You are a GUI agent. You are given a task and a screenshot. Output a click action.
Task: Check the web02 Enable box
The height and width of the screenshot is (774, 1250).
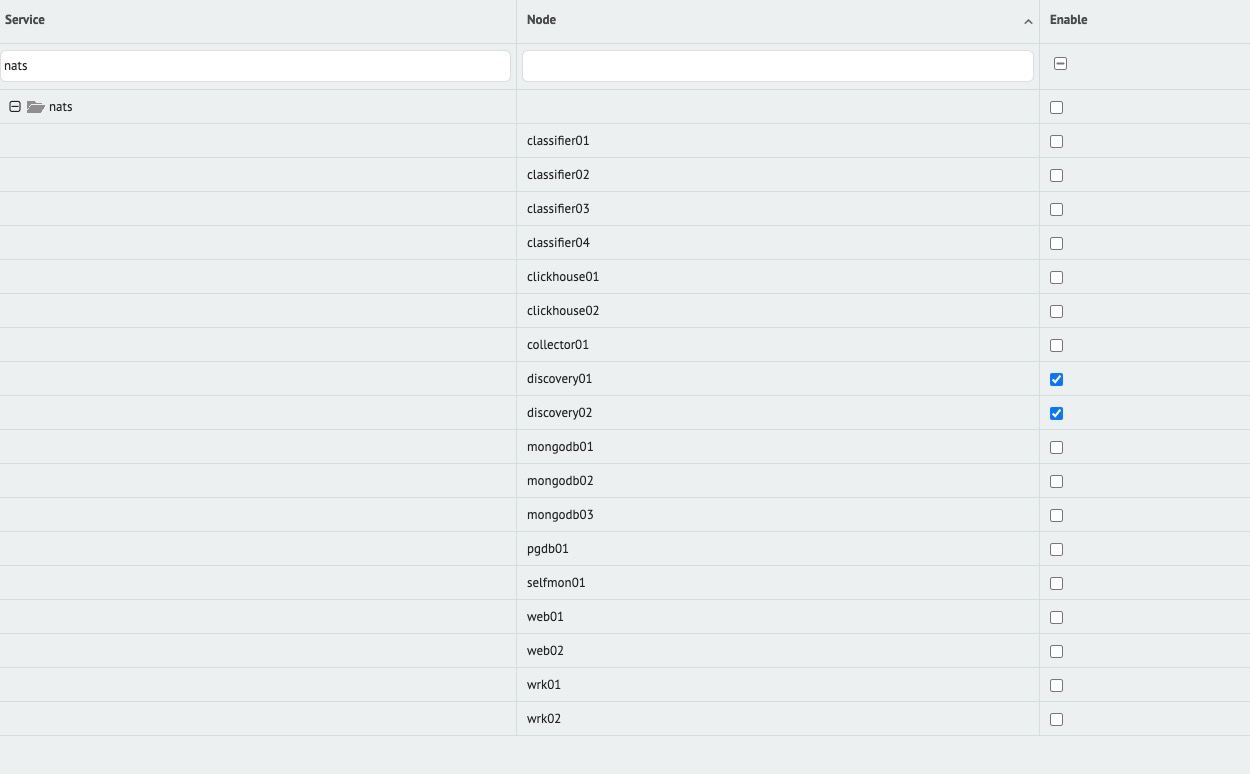(x=1056, y=651)
